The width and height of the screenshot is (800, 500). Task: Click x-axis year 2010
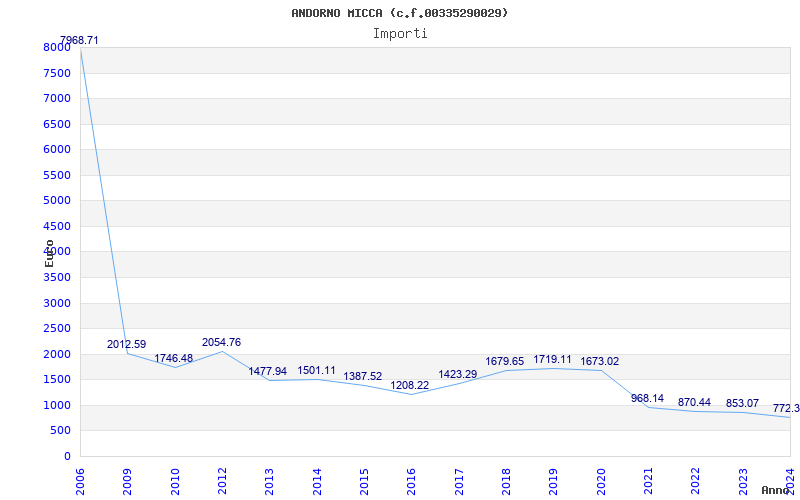(x=175, y=482)
